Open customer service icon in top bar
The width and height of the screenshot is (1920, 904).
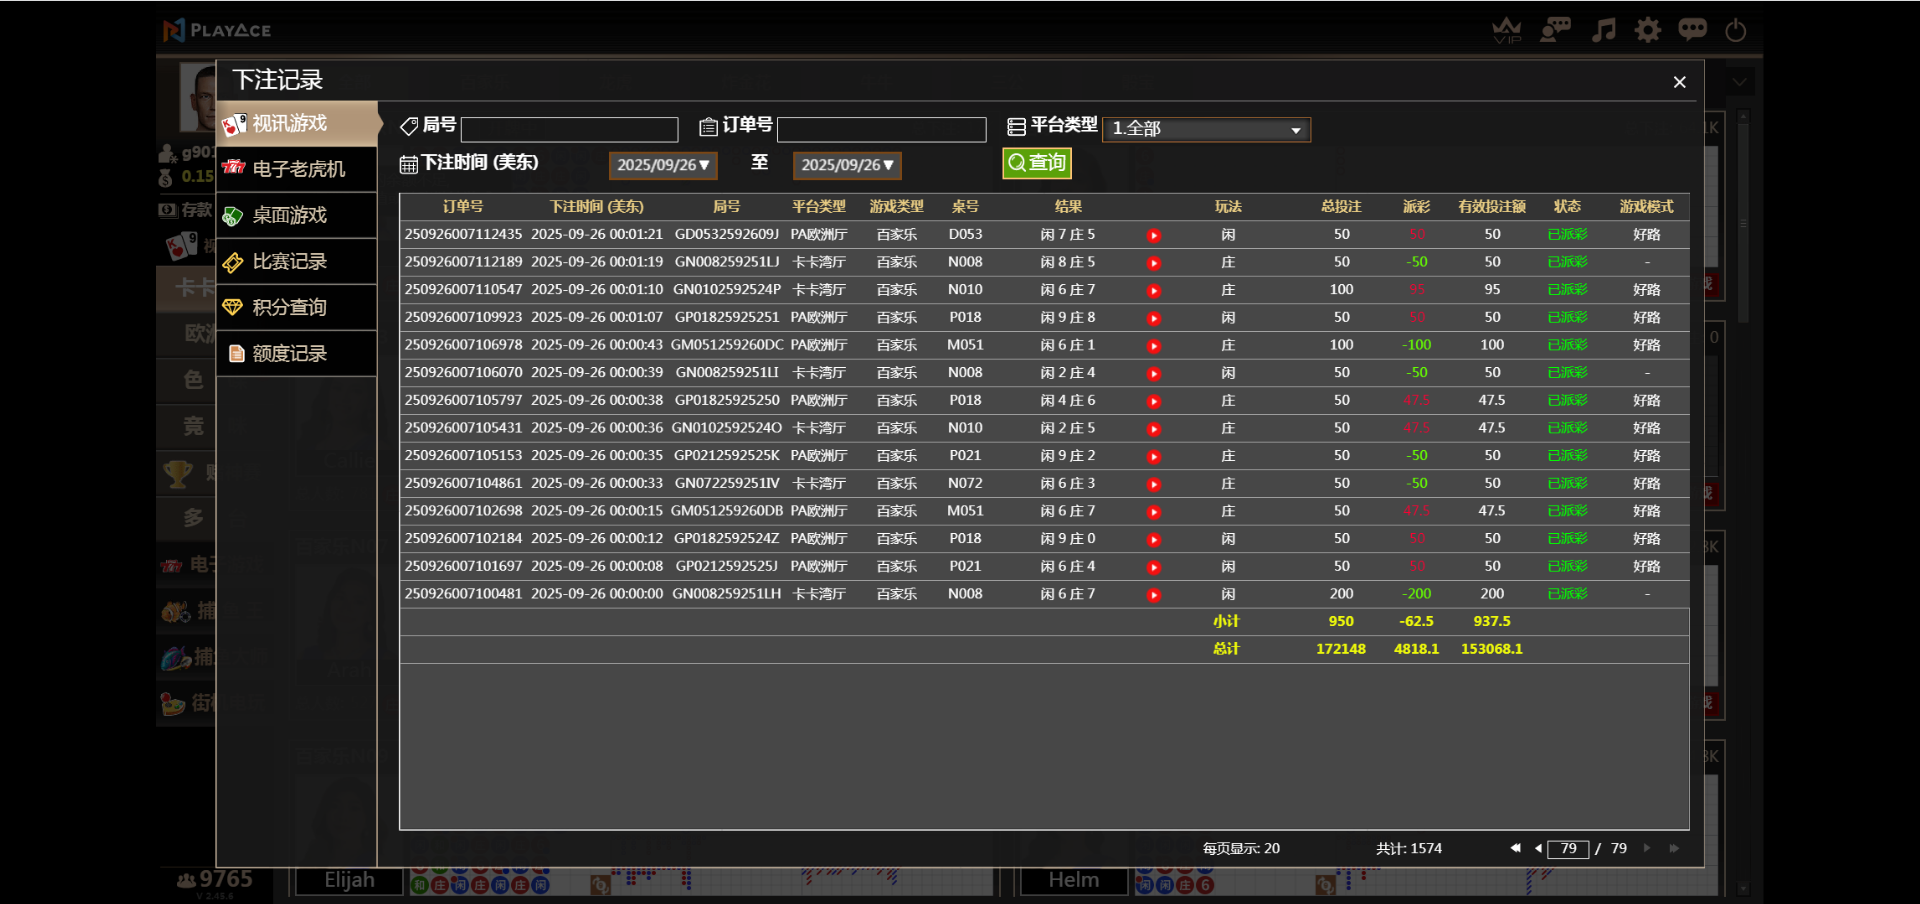pyautogui.click(x=1555, y=30)
